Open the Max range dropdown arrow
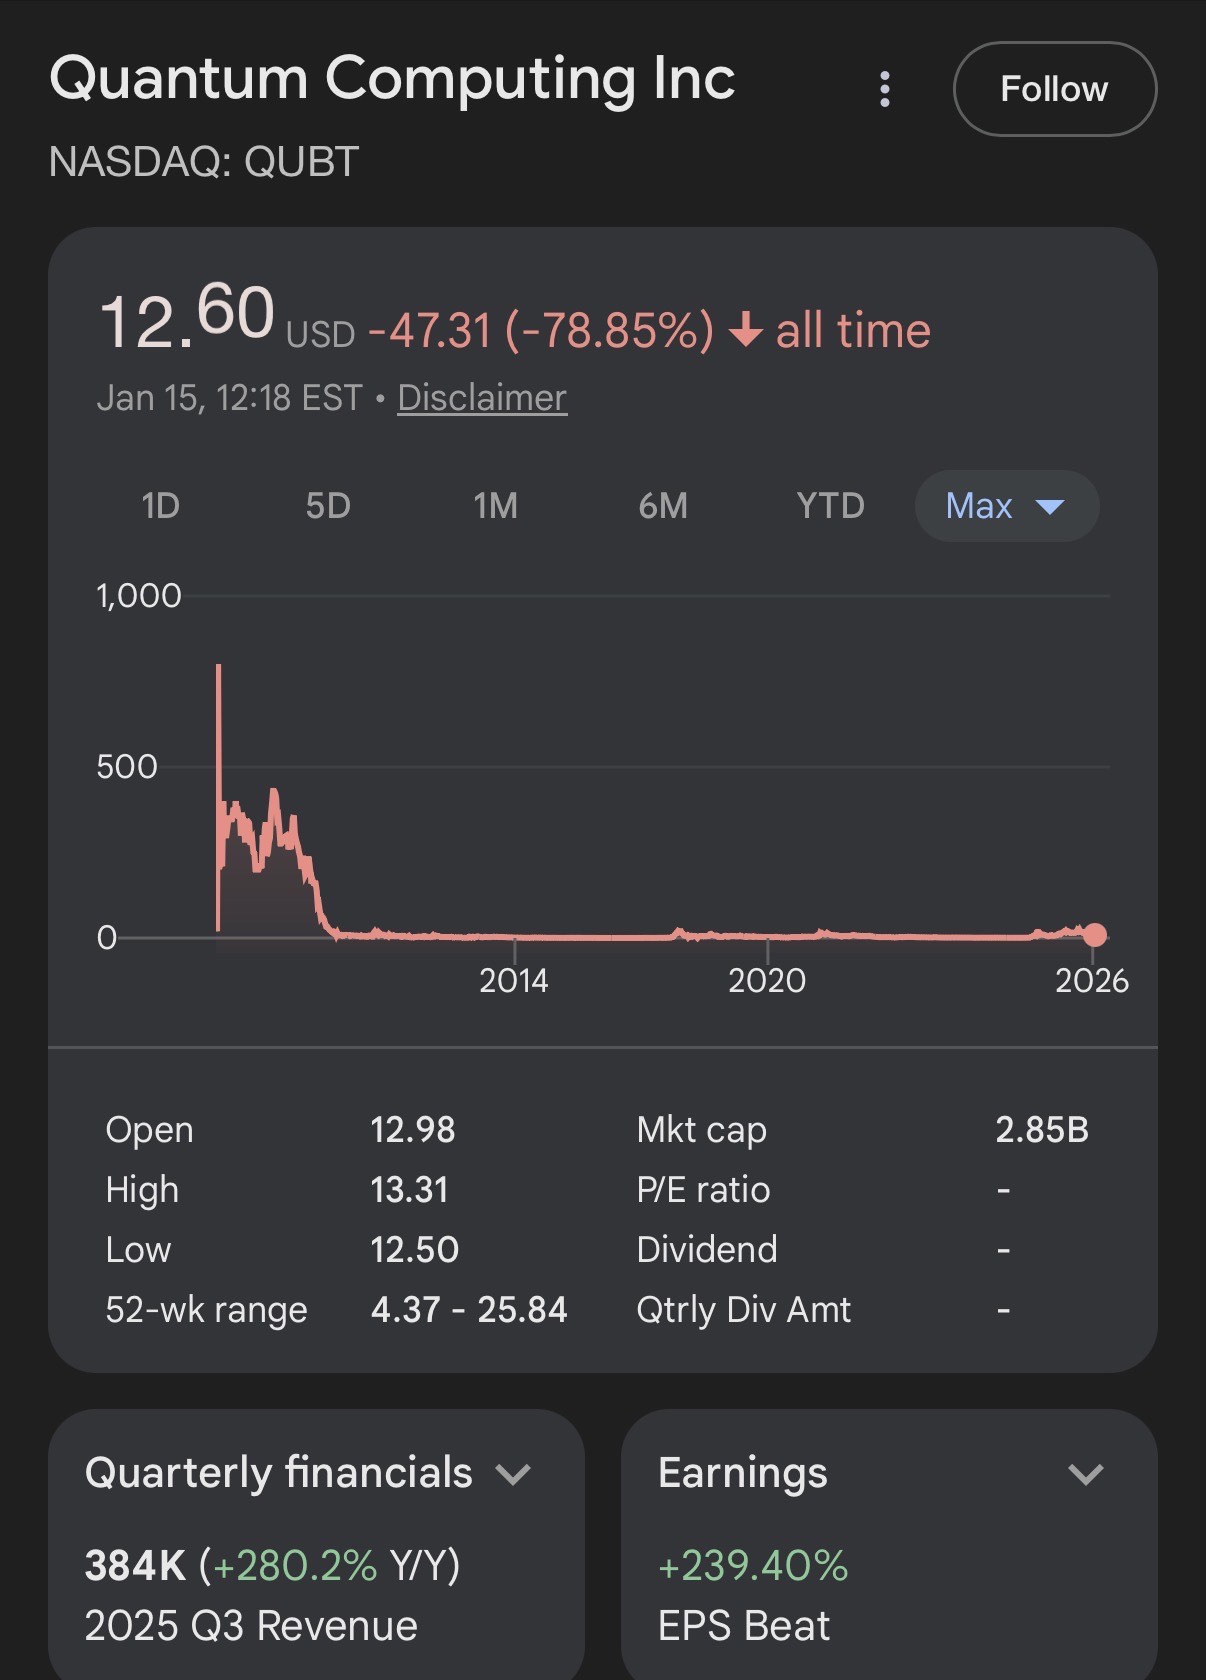This screenshot has height=1680, width=1206. click(1050, 507)
